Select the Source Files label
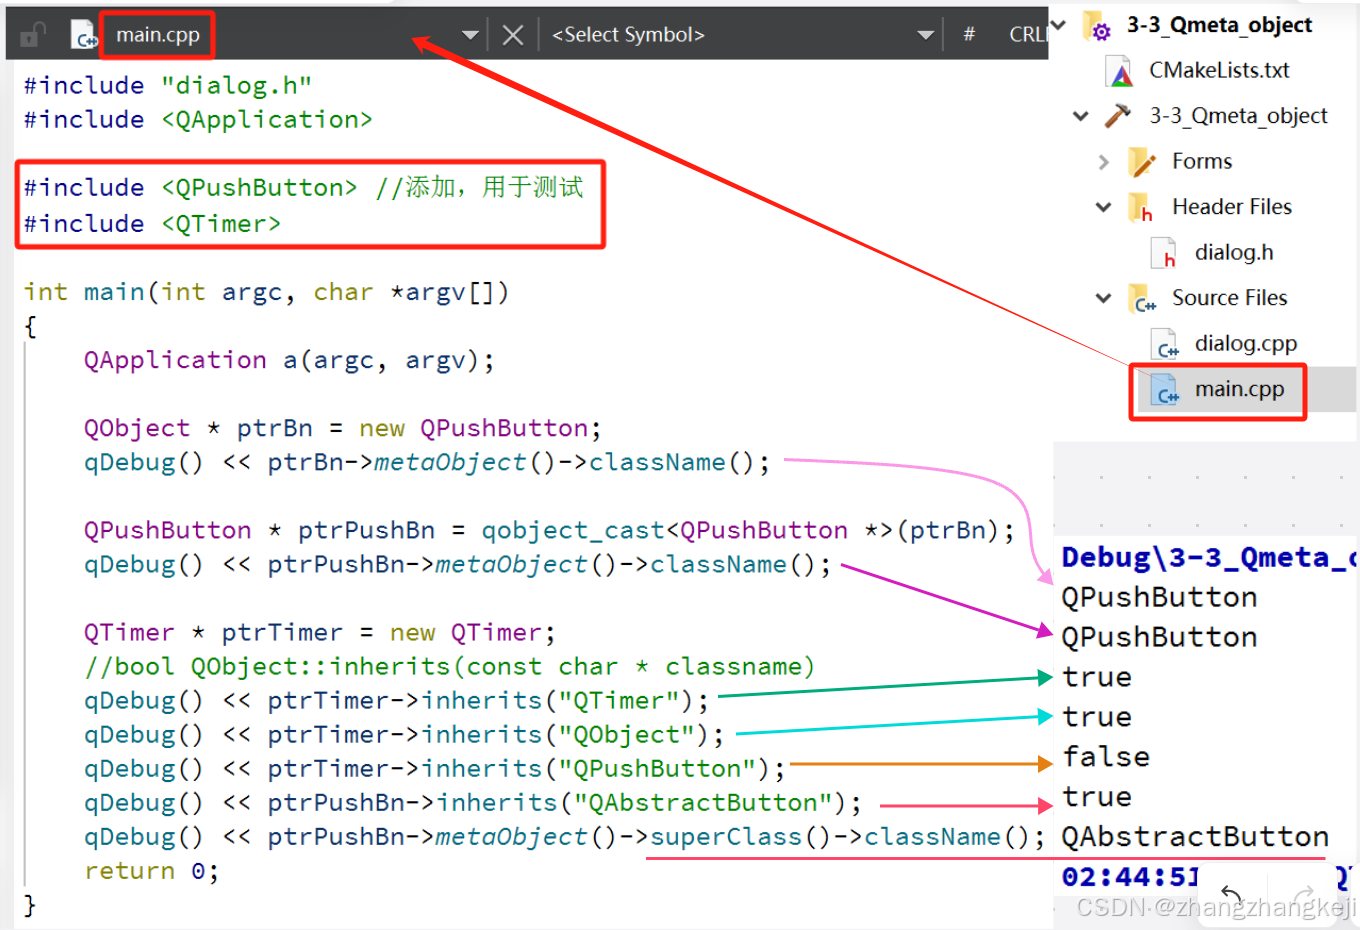Image resolution: width=1360 pixels, height=930 pixels. [1230, 298]
